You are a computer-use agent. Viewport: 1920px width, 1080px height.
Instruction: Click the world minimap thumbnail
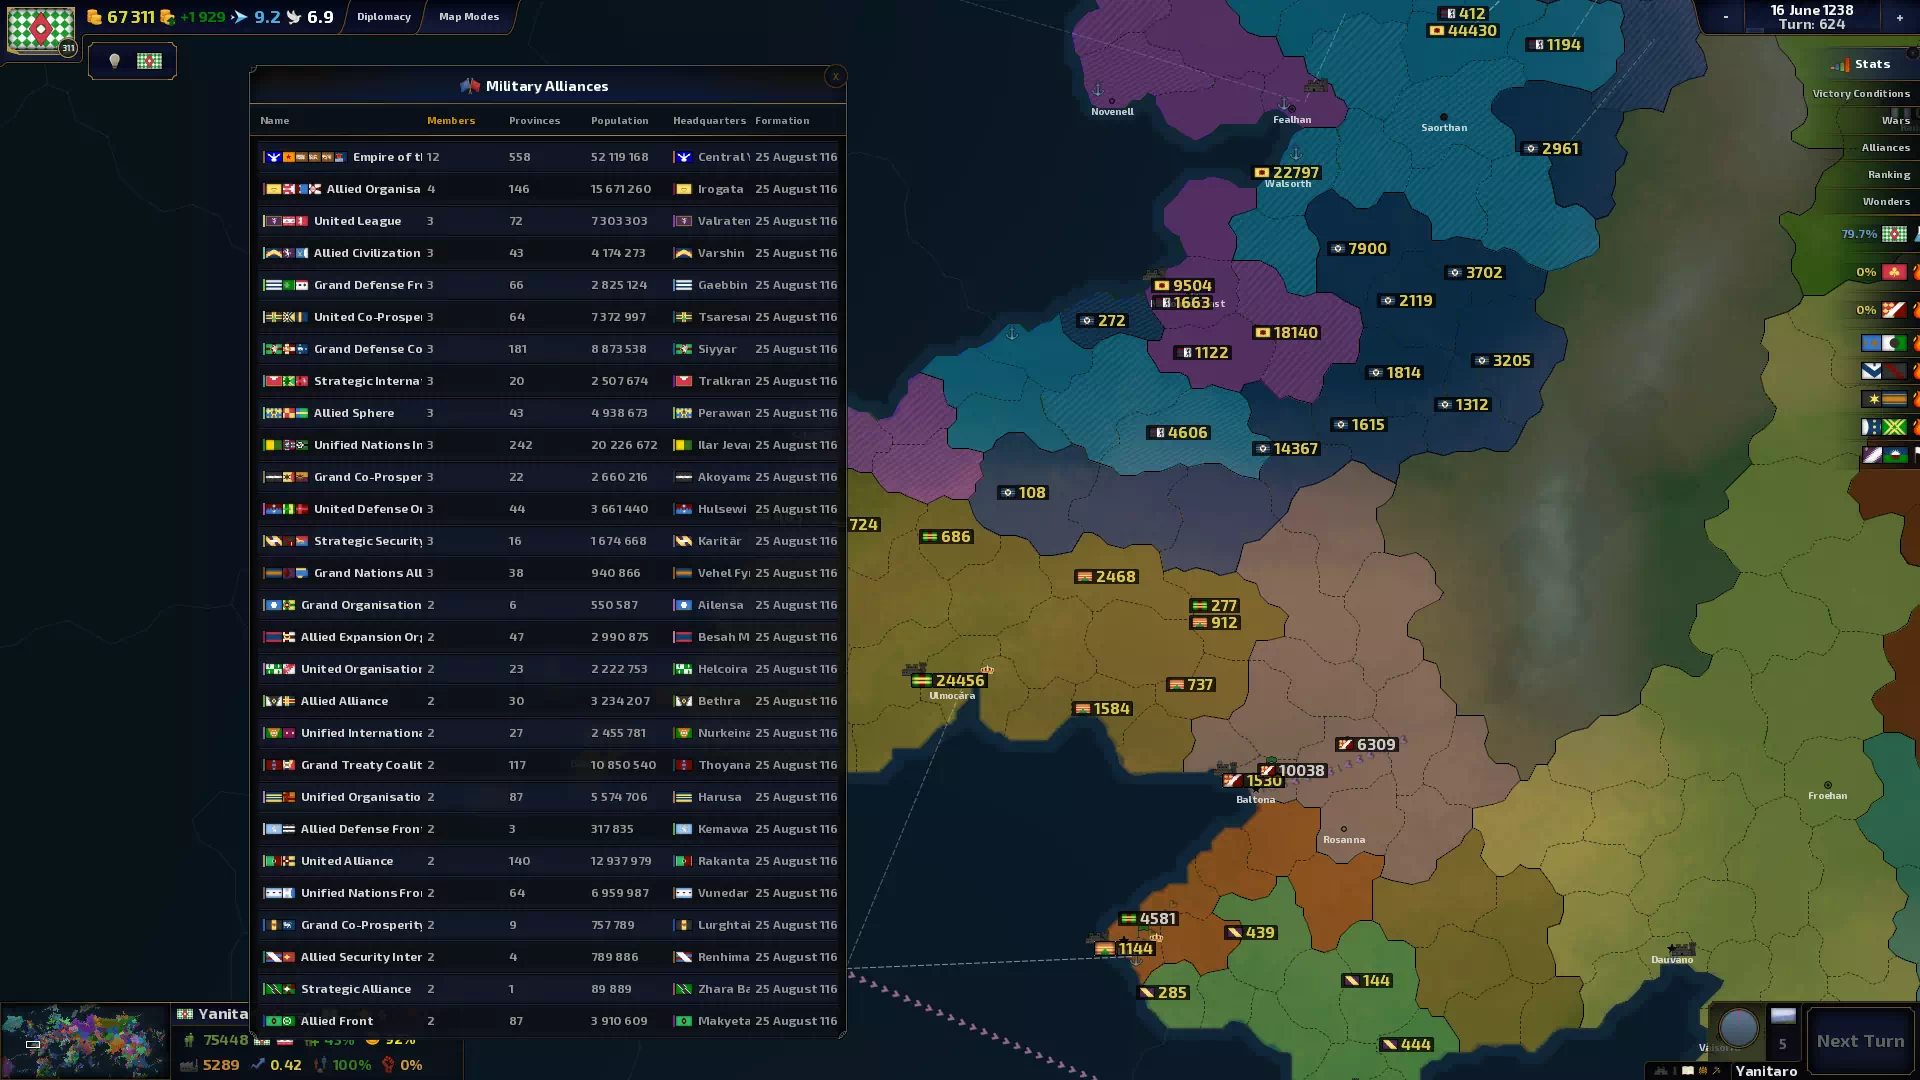pyautogui.click(x=84, y=1041)
